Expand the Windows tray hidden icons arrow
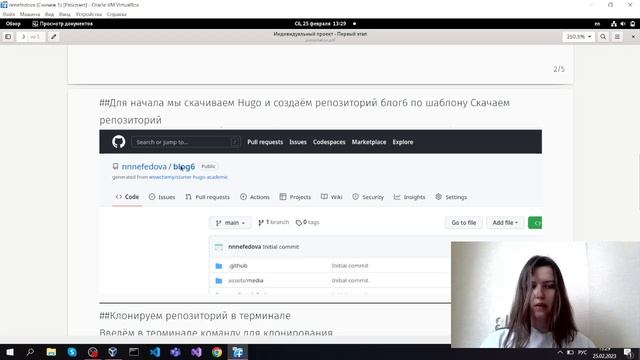 [x=560, y=352]
